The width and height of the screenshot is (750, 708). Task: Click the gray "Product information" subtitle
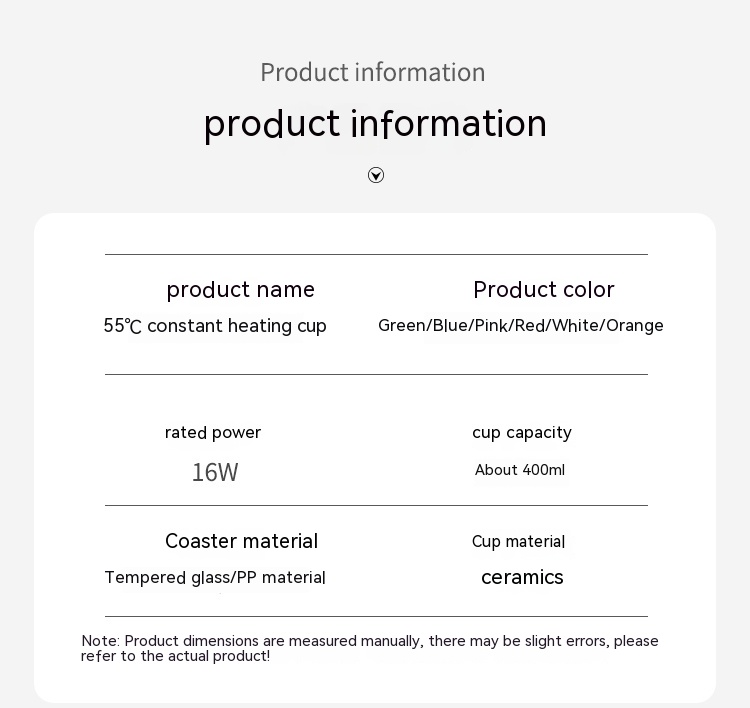pyautogui.click(x=372, y=72)
